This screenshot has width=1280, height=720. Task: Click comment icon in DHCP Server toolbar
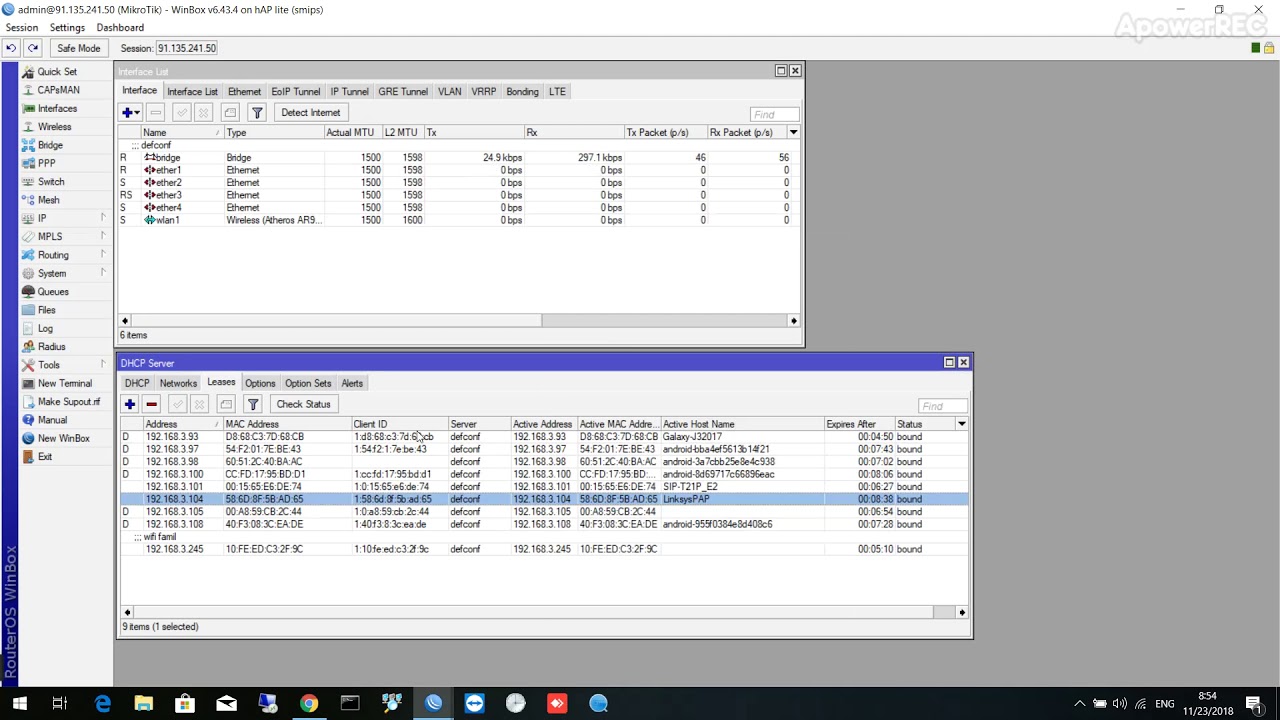(226, 404)
